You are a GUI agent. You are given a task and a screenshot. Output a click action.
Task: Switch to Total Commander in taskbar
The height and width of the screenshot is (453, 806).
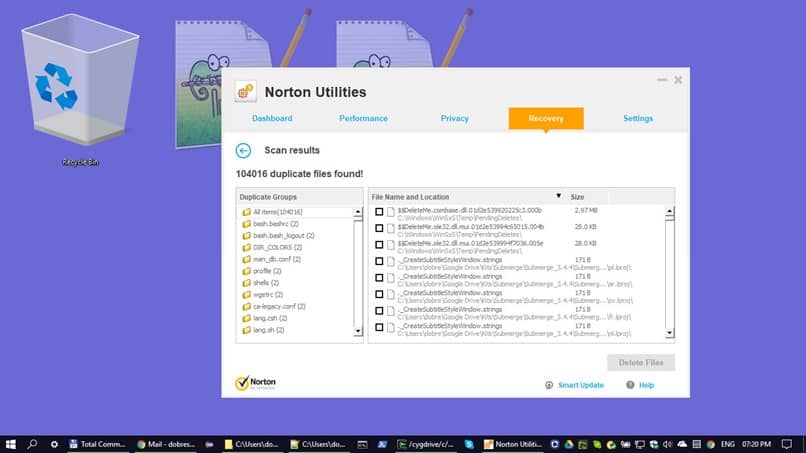98,444
